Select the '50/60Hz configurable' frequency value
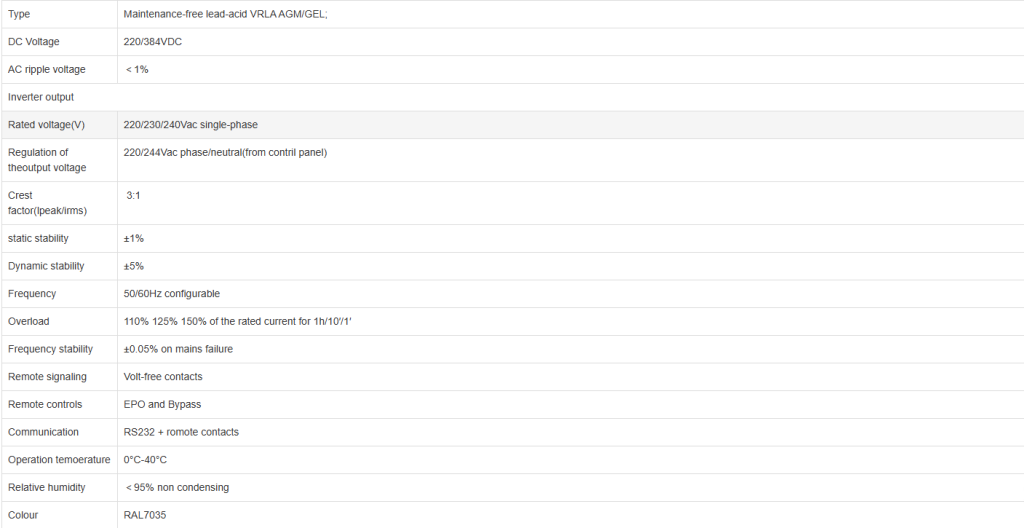This screenshot has width=1024, height=528. point(171,294)
